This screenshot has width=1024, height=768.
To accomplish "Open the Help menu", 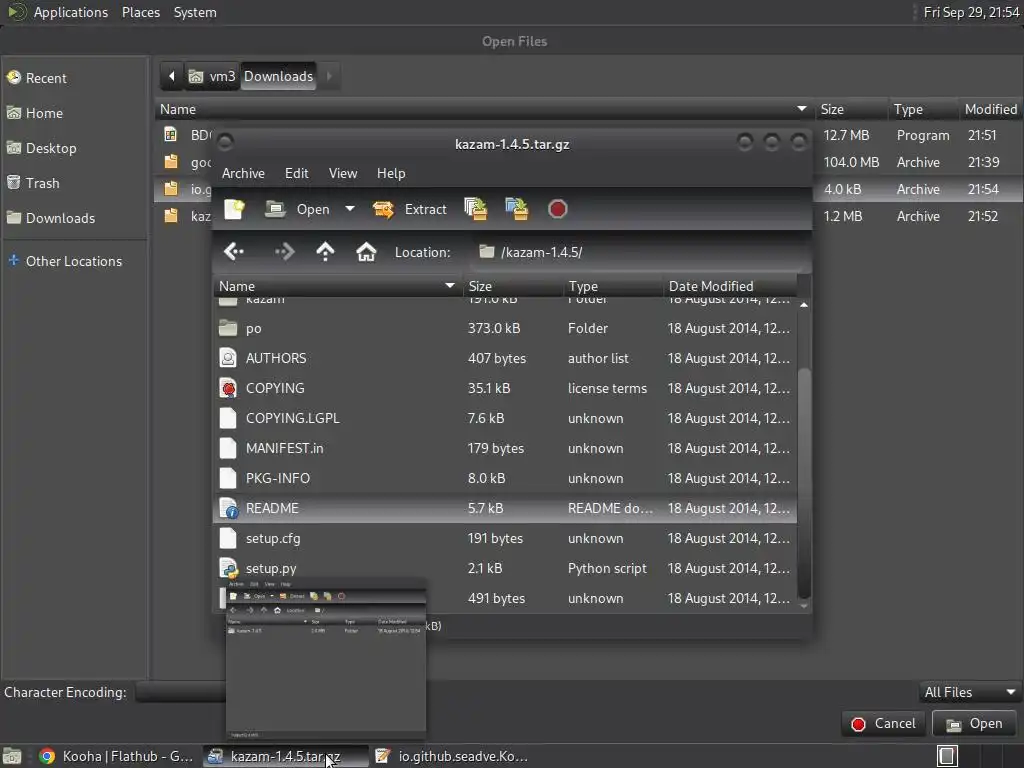I will [x=391, y=174].
